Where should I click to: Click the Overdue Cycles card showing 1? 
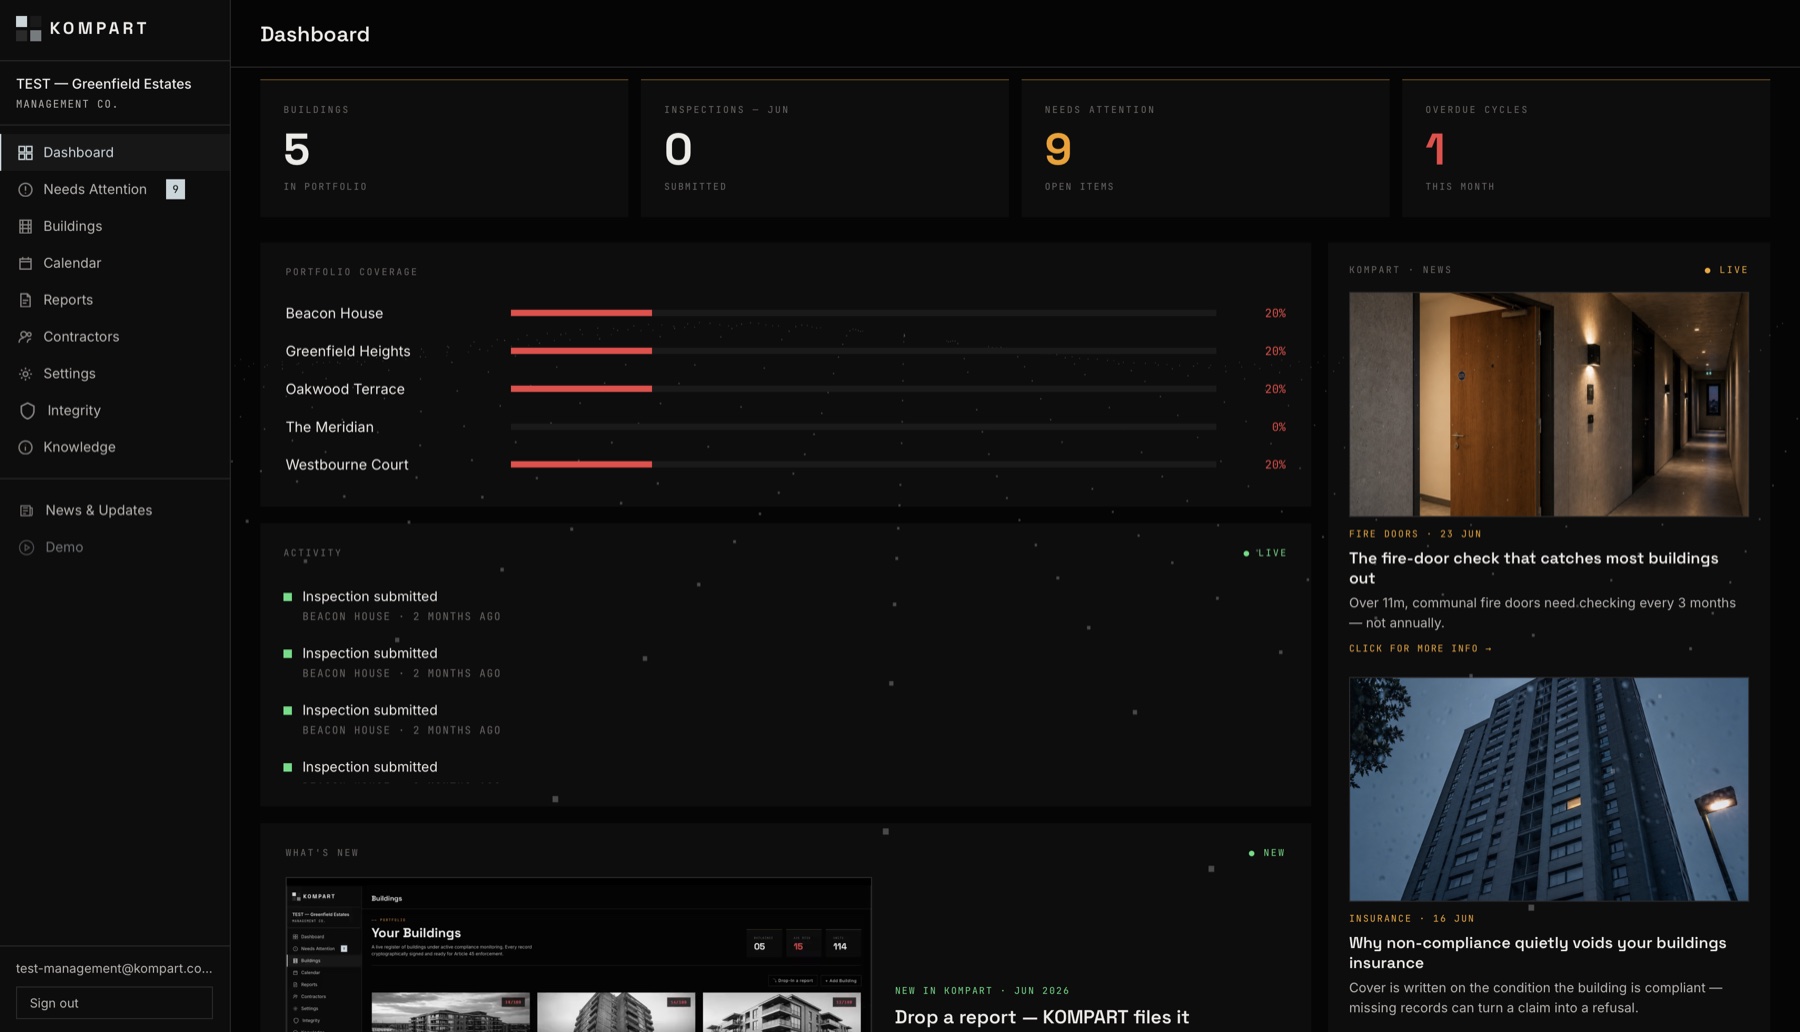(1586, 148)
